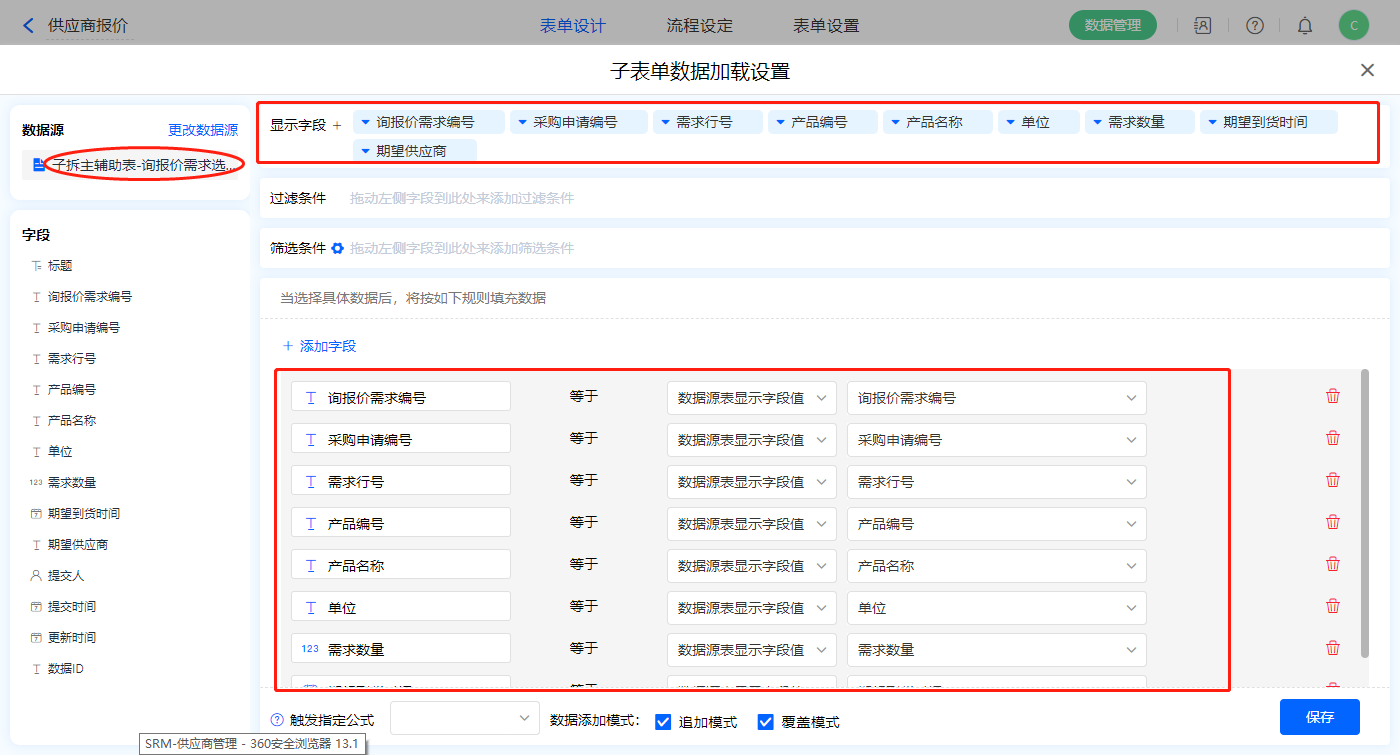The width and height of the screenshot is (1400, 755).
Task: Open the contacts book icon in header
Action: coord(1203,26)
